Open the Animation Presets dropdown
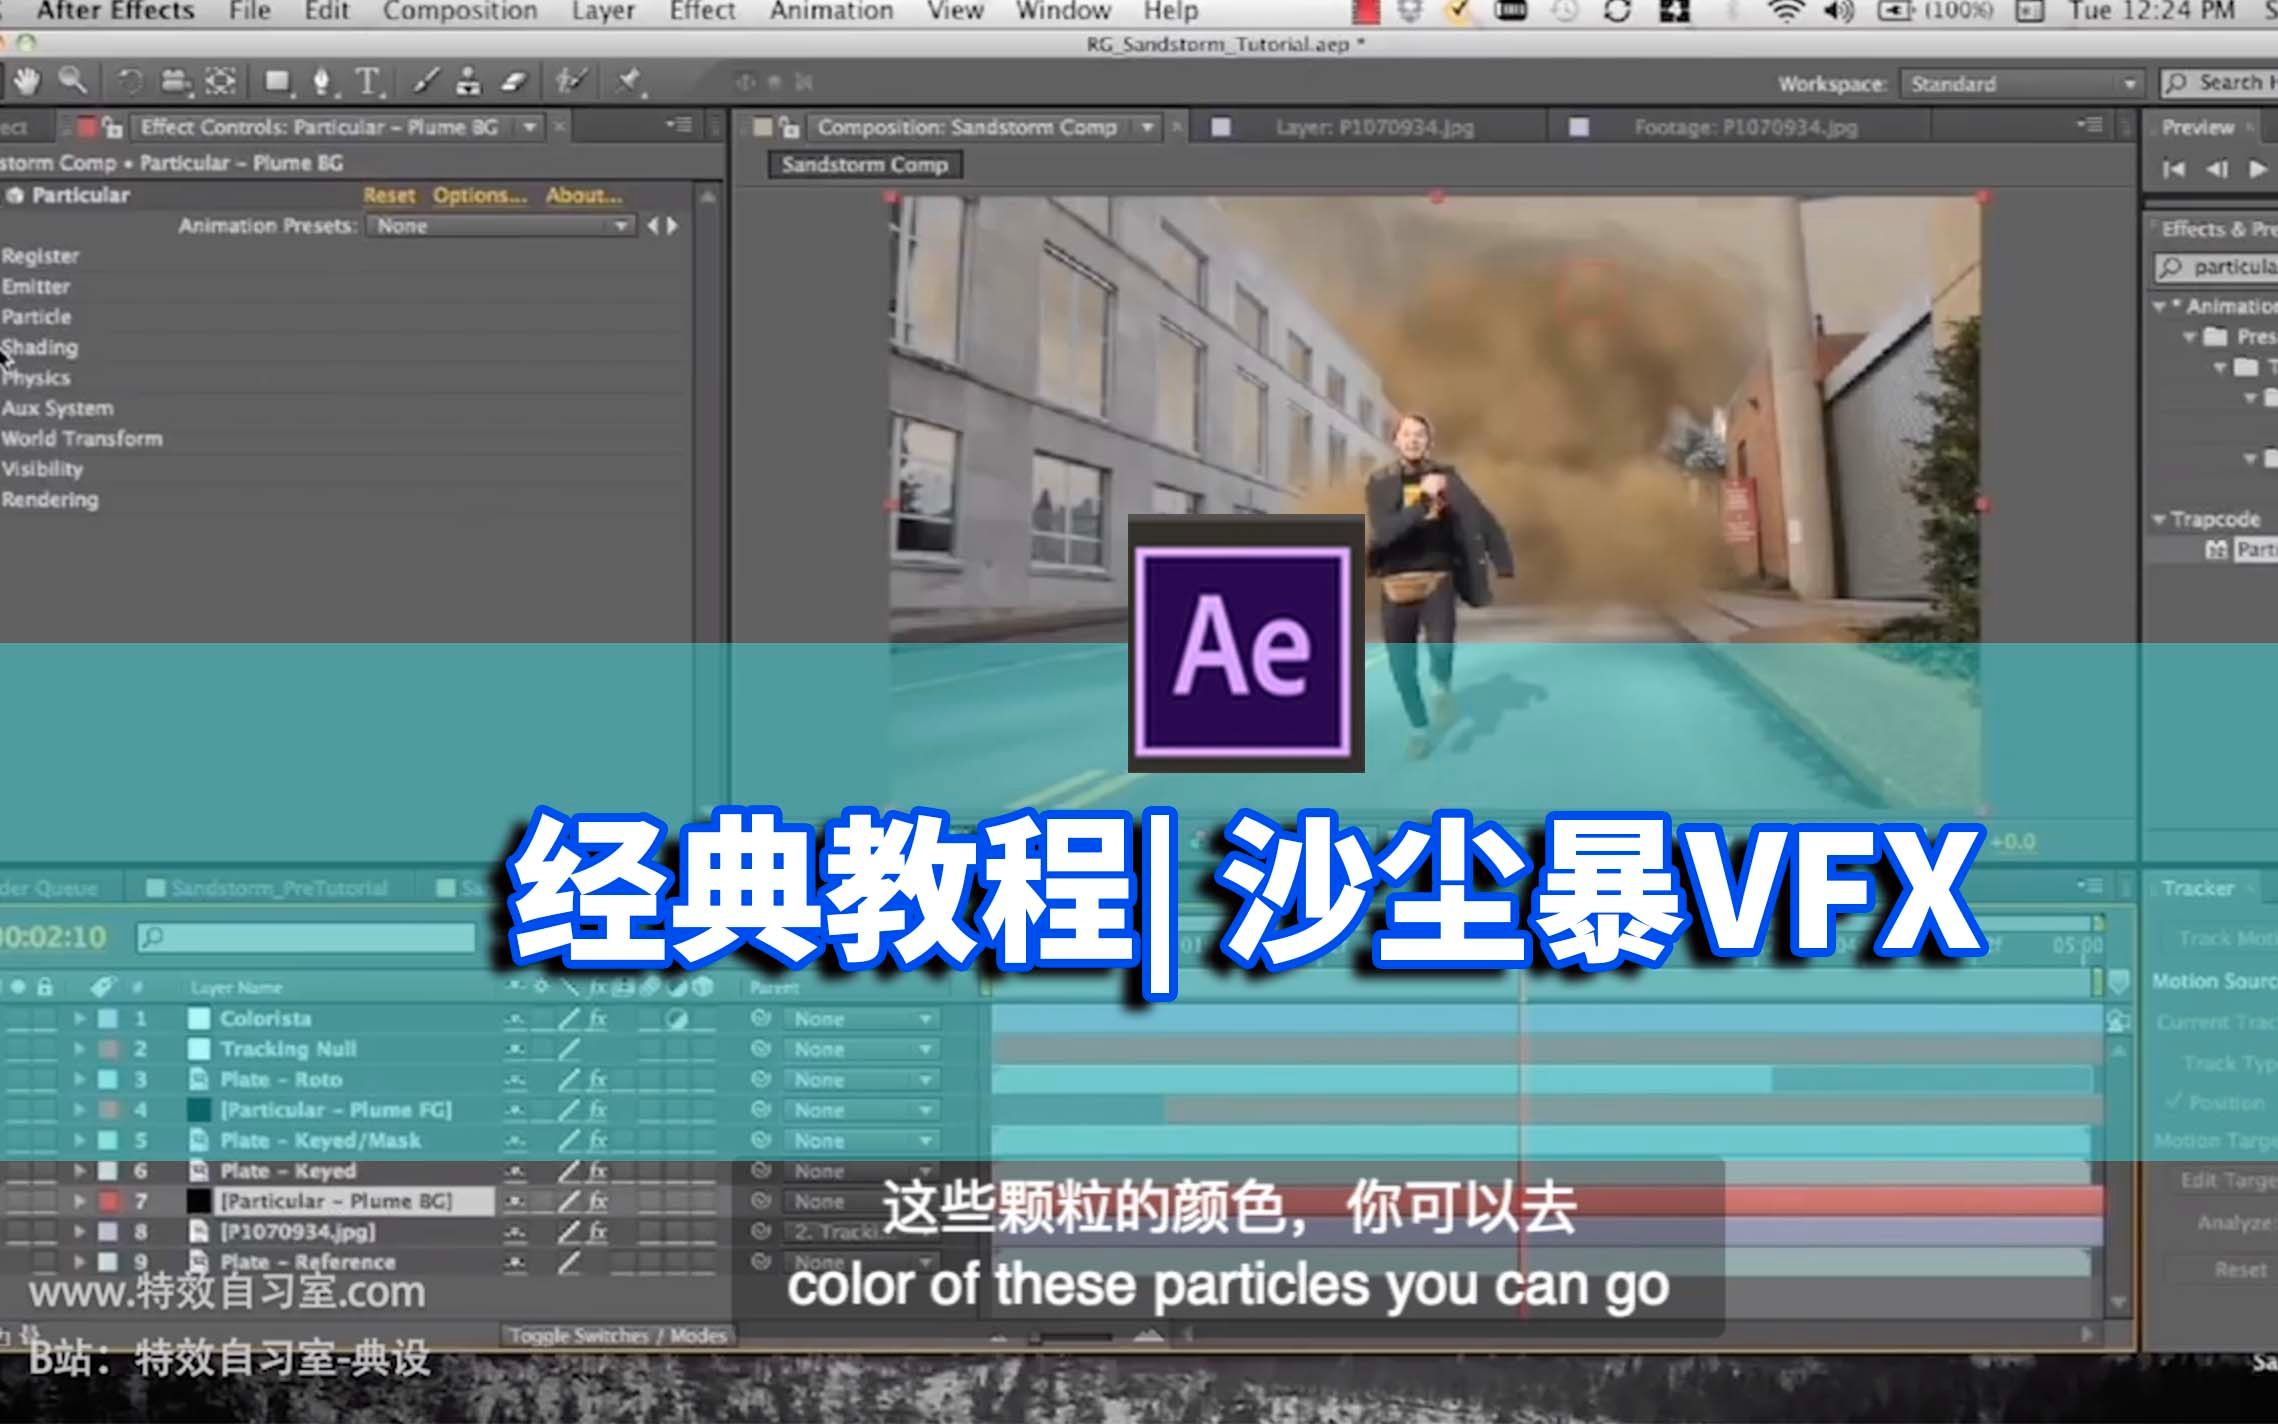This screenshot has width=2278, height=1424. tap(501, 226)
